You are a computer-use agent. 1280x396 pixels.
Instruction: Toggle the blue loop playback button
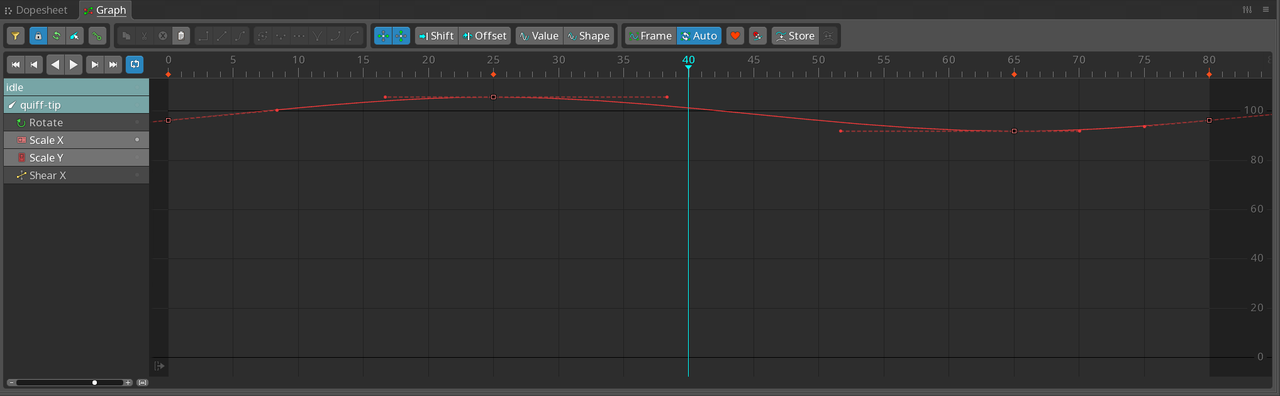(x=134, y=64)
